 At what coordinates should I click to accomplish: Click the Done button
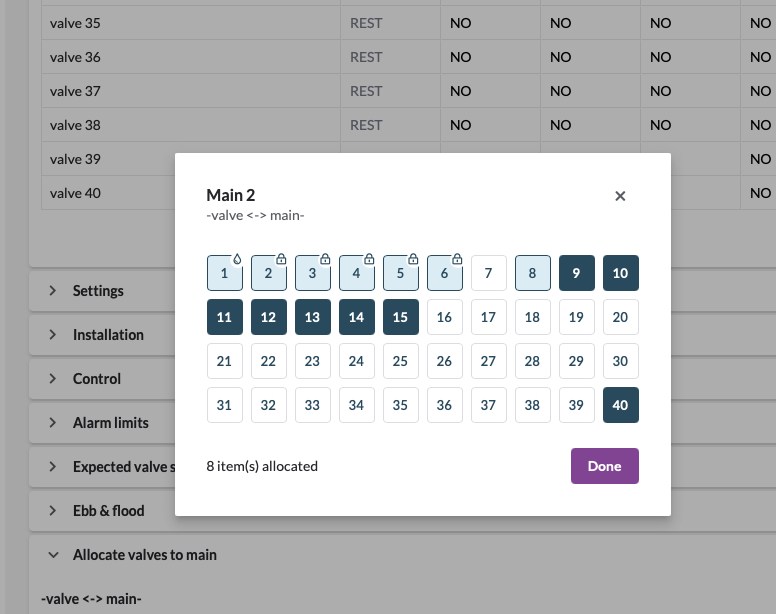pyautogui.click(x=604, y=466)
